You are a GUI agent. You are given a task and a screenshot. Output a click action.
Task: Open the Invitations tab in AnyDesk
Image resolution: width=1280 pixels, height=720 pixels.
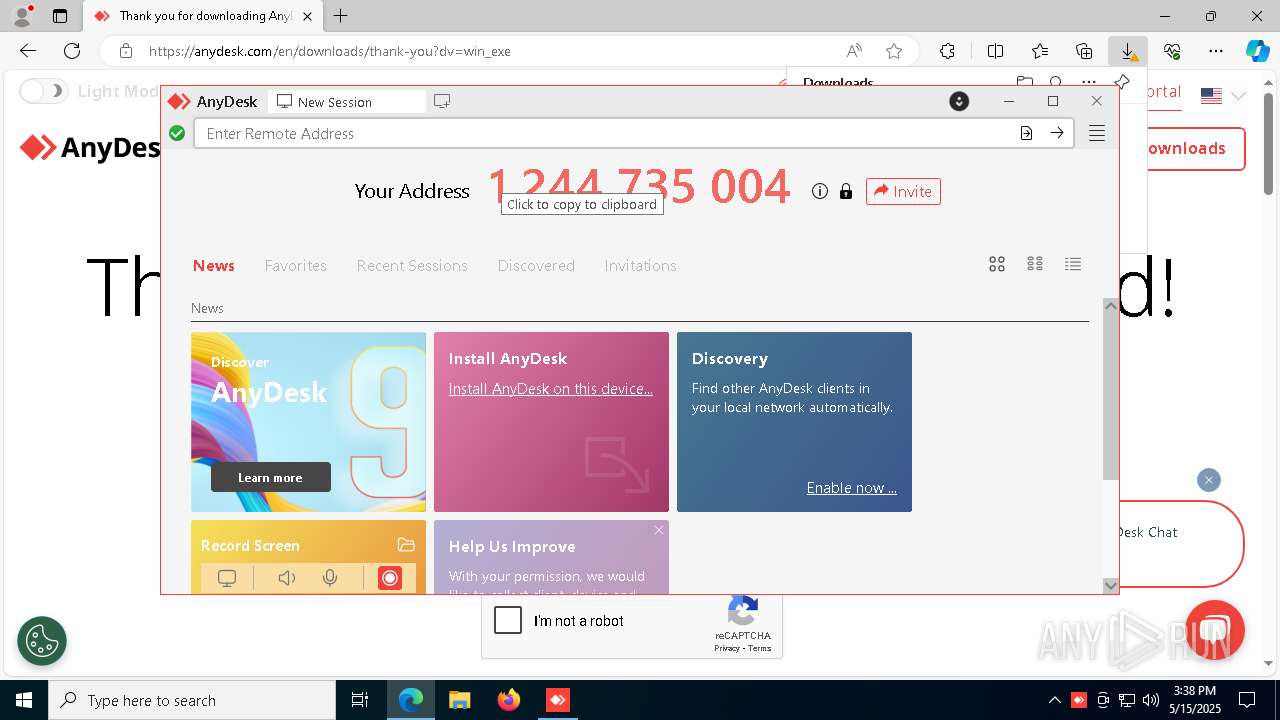(x=640, y=265)
